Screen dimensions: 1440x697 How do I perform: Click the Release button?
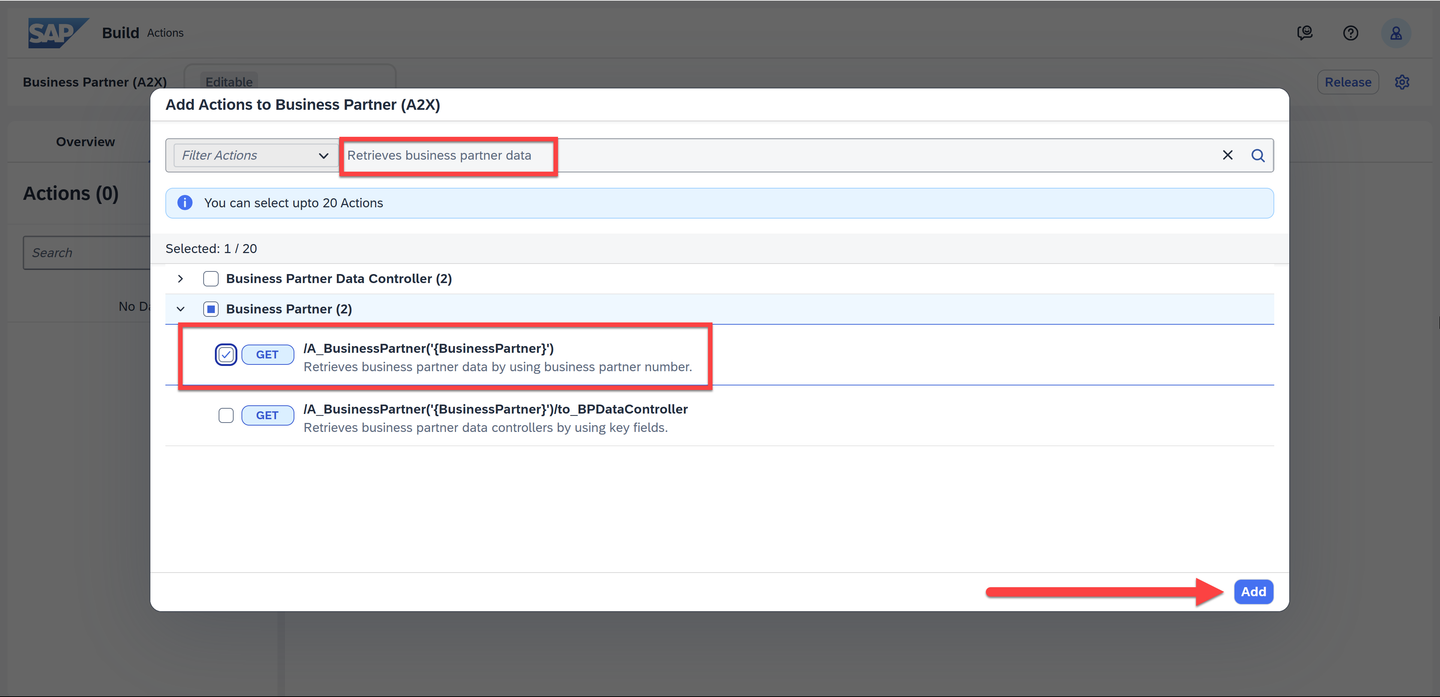1348,82
